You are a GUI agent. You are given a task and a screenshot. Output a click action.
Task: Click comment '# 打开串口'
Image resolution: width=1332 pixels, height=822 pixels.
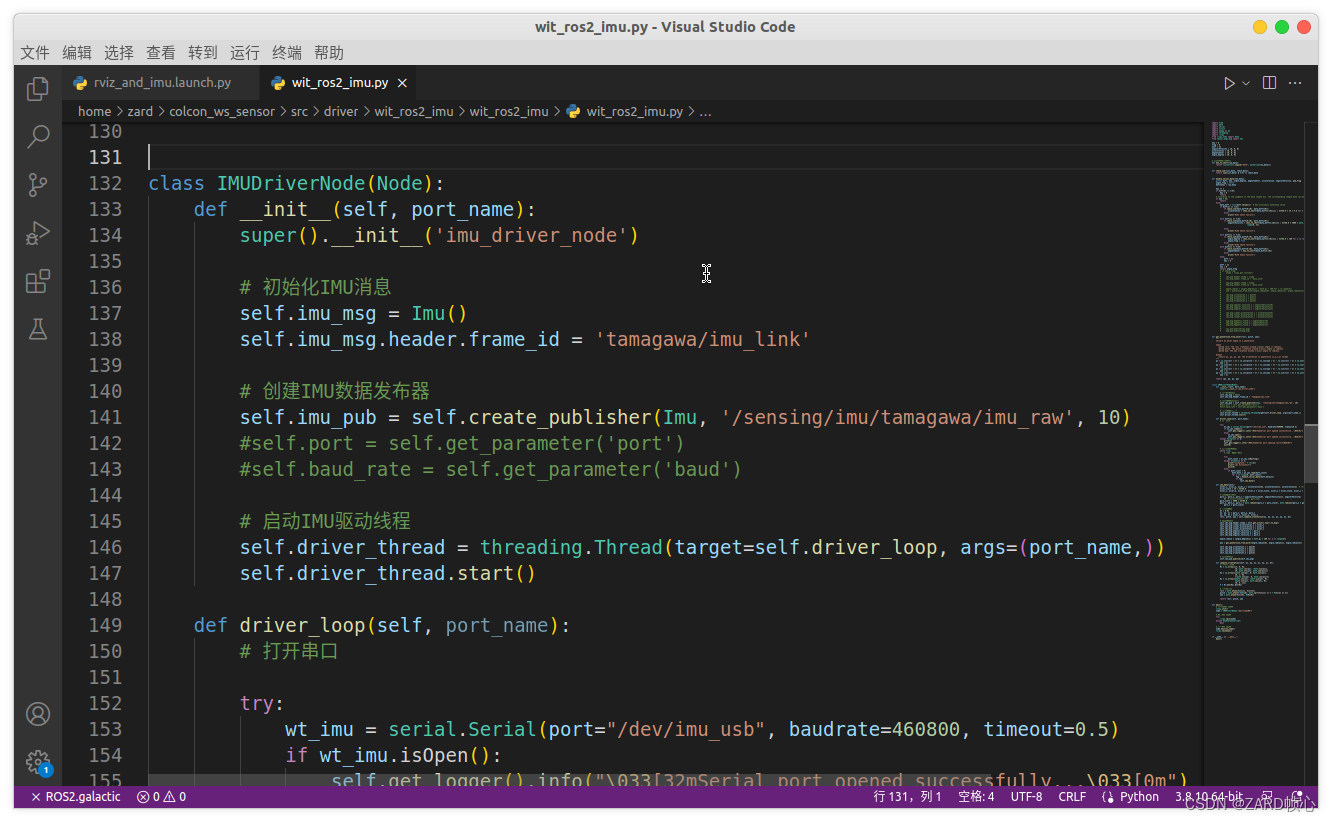coord(289,651)
